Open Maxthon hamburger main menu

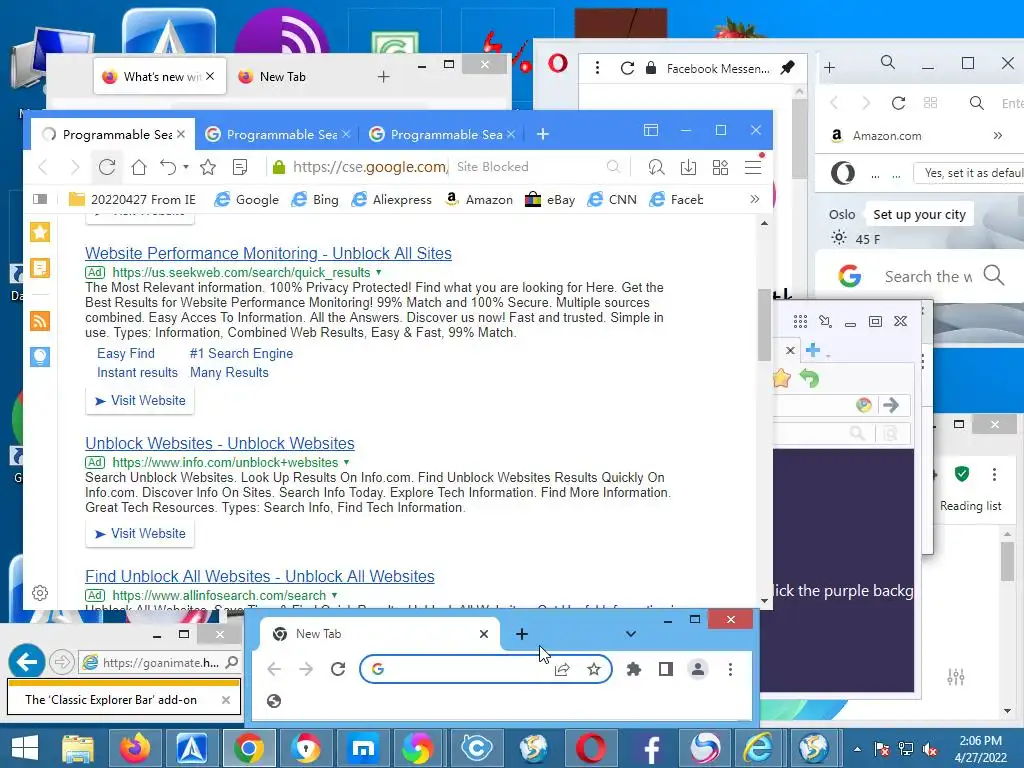[x=753, y=167]
